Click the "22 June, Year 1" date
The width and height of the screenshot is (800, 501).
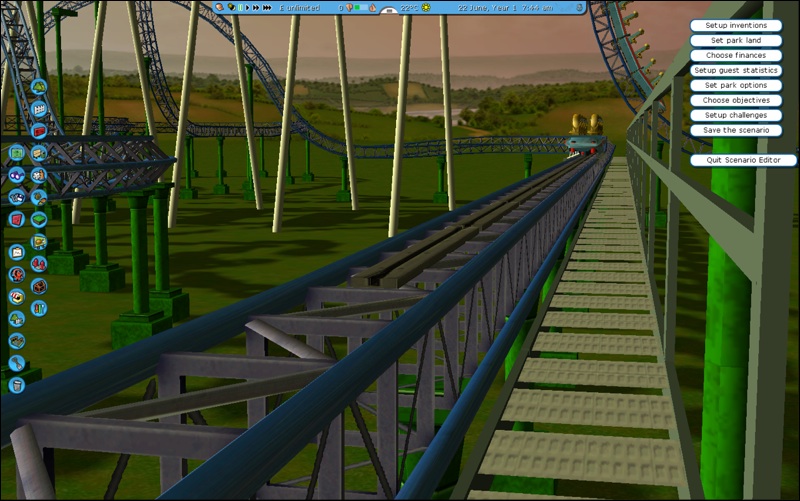point(487,8)
